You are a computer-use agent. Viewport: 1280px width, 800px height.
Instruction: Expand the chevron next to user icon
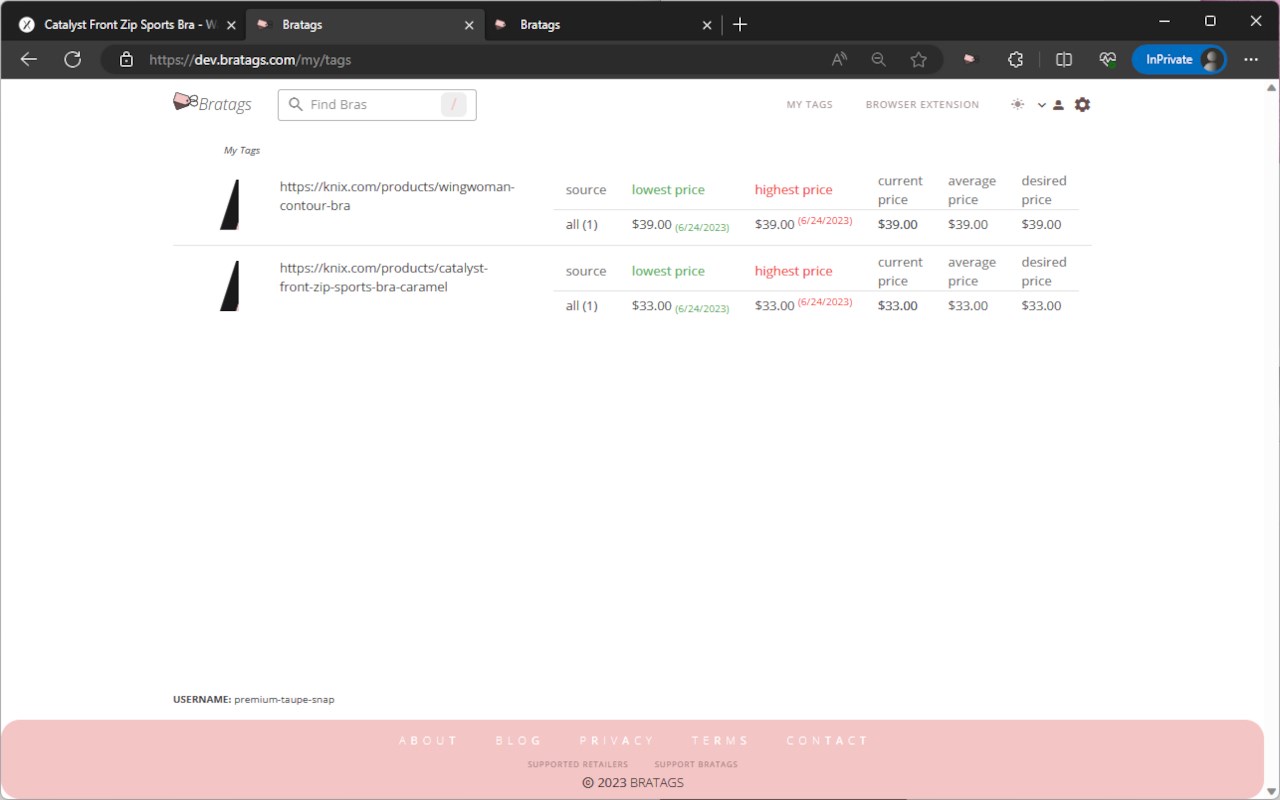click(x=1041, y=105)
